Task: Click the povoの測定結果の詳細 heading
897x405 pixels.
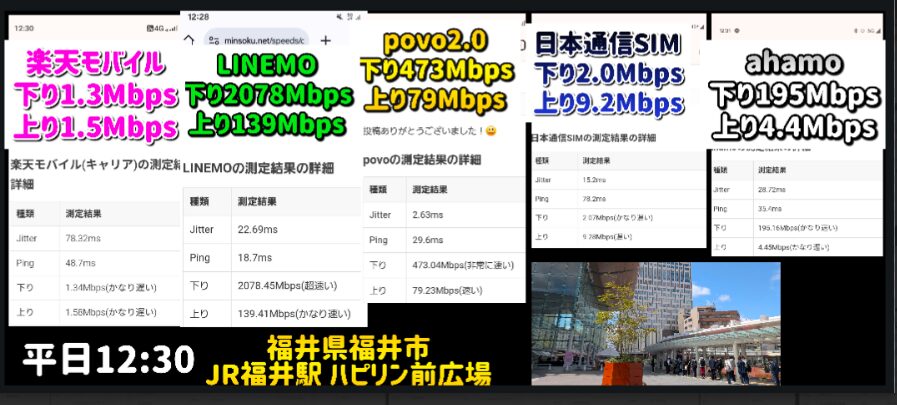Action: 422,160
